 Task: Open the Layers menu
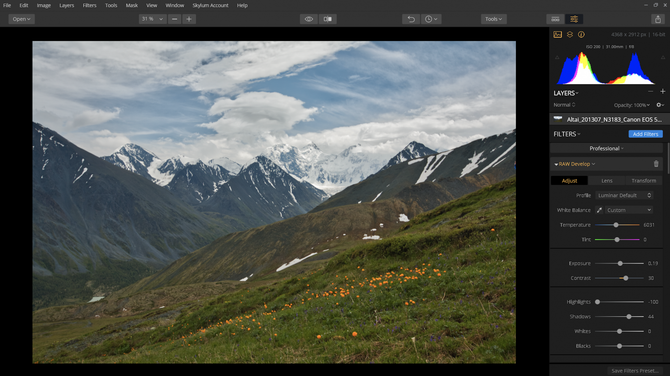pyautogui.click(x=67, y=6)
